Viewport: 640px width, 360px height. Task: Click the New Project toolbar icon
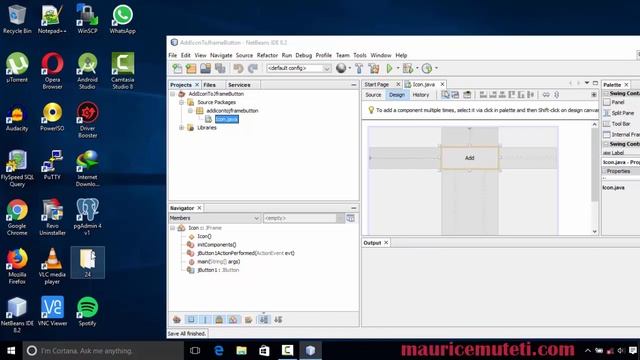coord(191,68)
